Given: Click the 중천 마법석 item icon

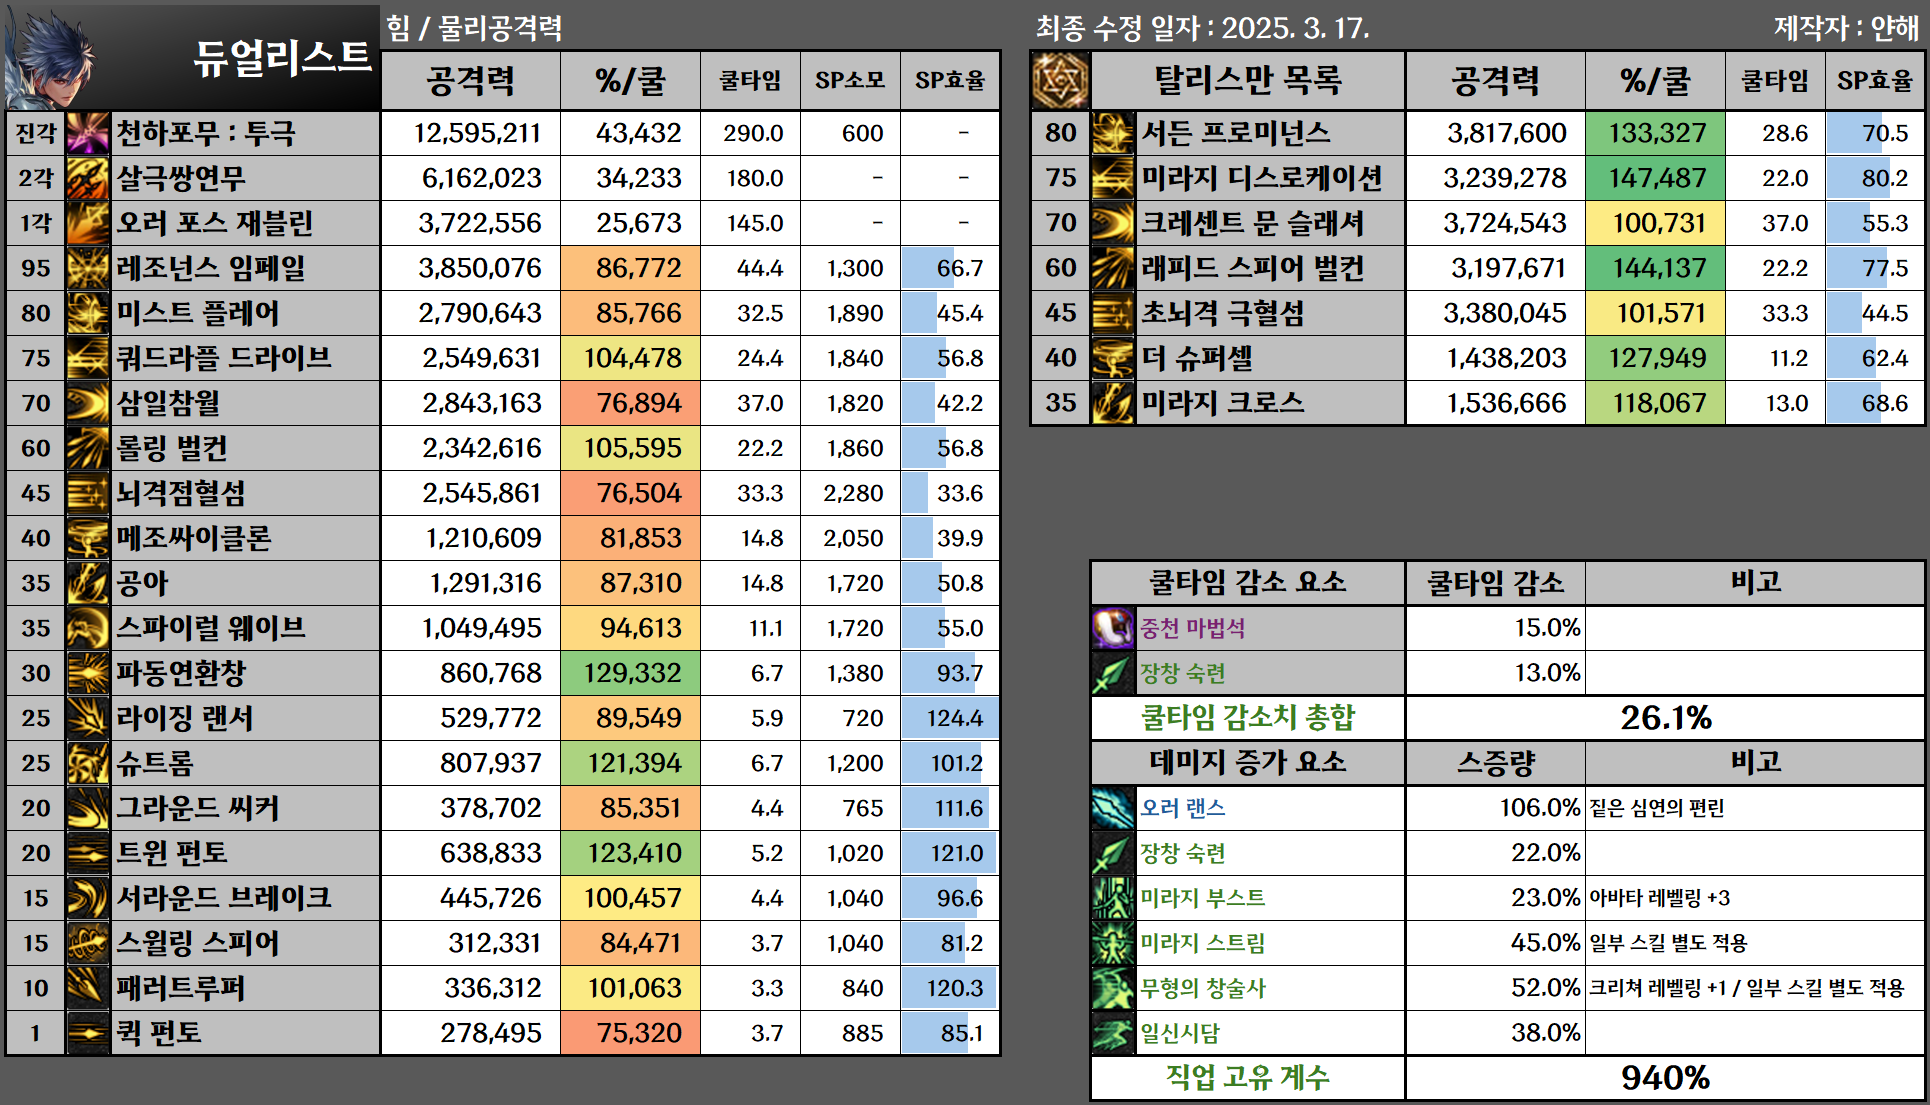Looking at the screenshot, I should [1112, 628].
